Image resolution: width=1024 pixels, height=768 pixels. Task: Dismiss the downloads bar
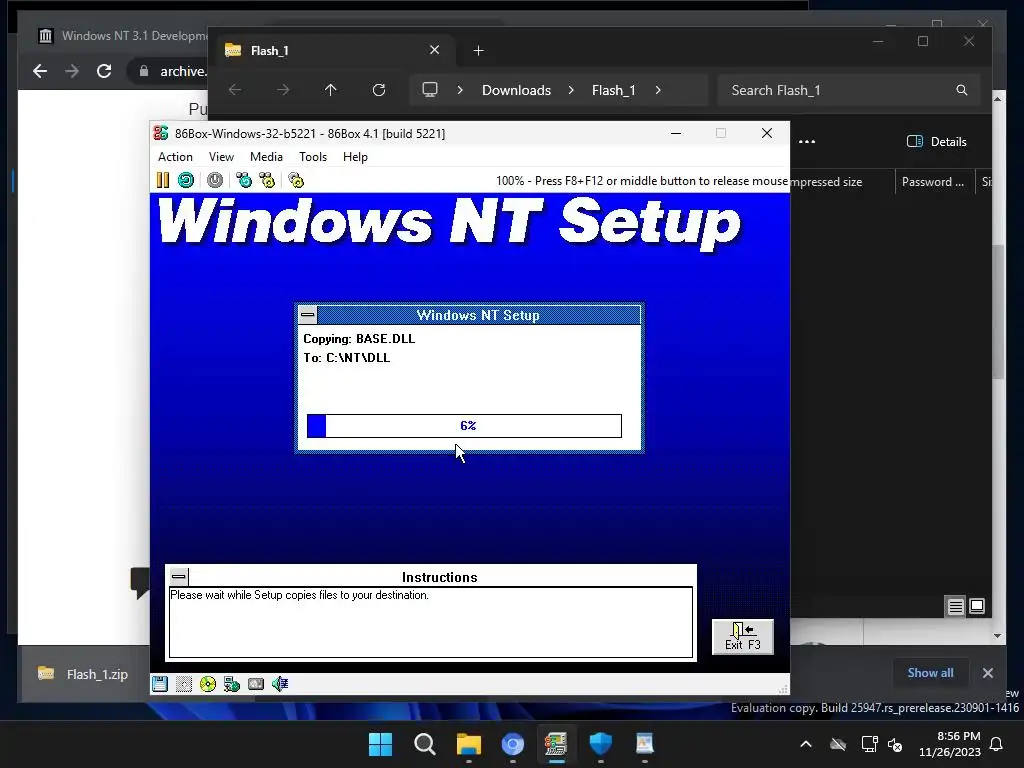pyautogui.click(x=987, y=673)
